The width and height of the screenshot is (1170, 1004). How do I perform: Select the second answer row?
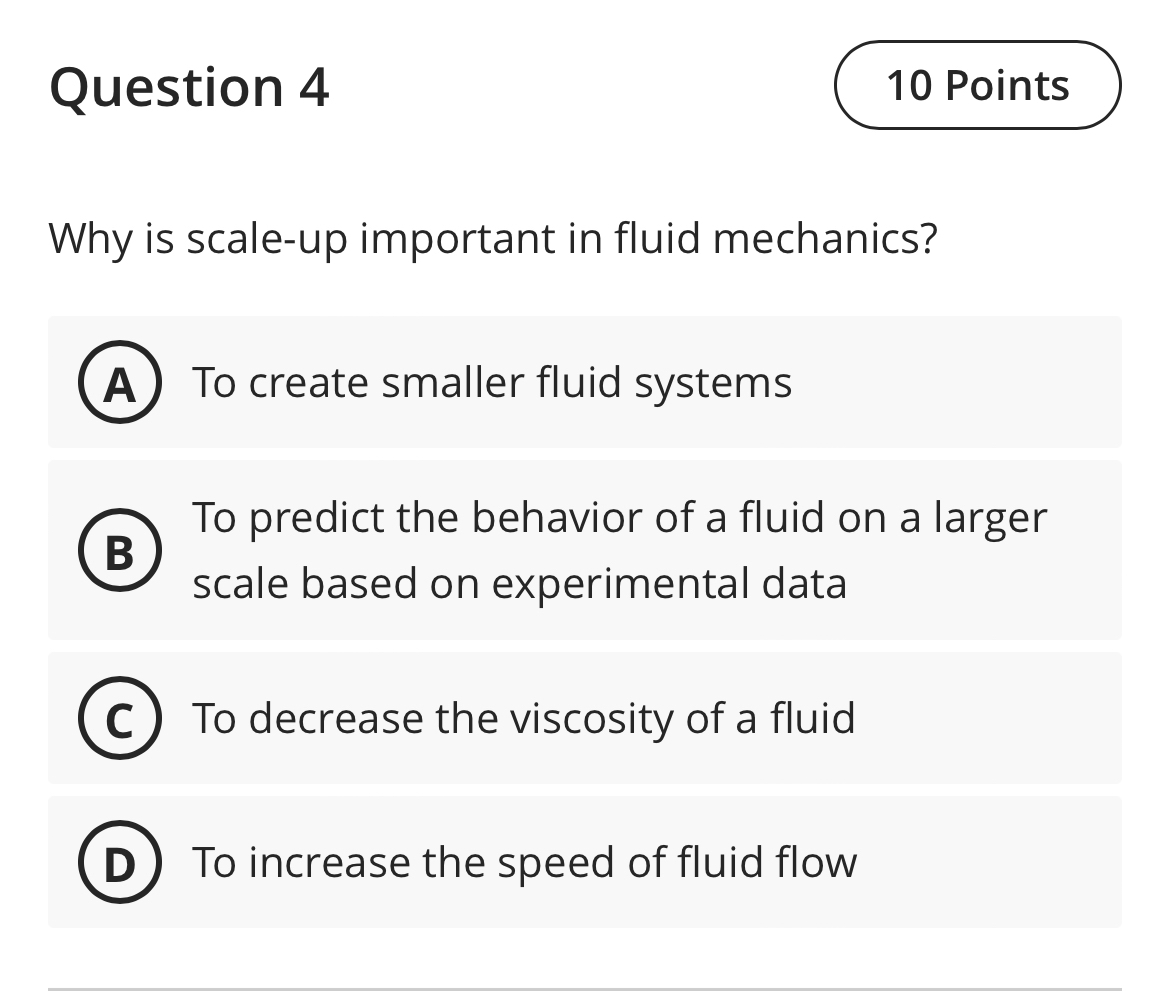pyautogui.click(x=584, y=549)
